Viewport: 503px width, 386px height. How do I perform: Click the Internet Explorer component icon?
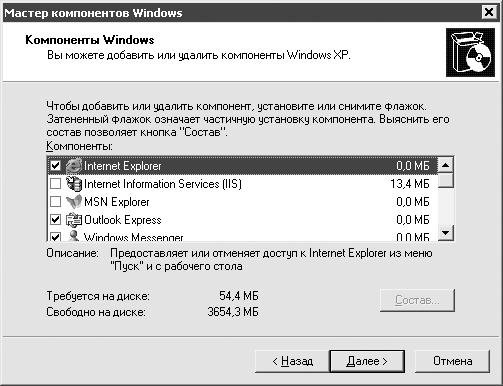(x=74, y=166)
